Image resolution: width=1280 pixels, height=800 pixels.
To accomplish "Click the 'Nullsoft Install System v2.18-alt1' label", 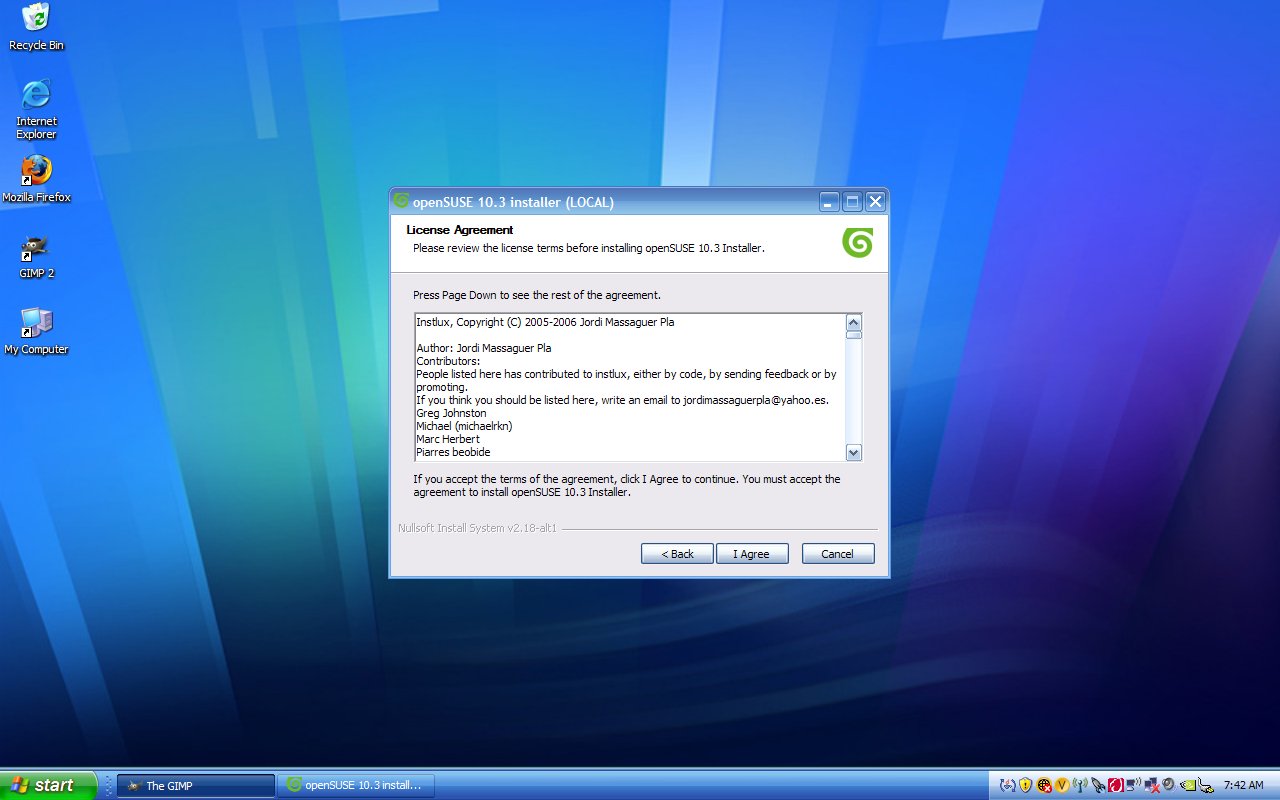I will tap(477, 528).
